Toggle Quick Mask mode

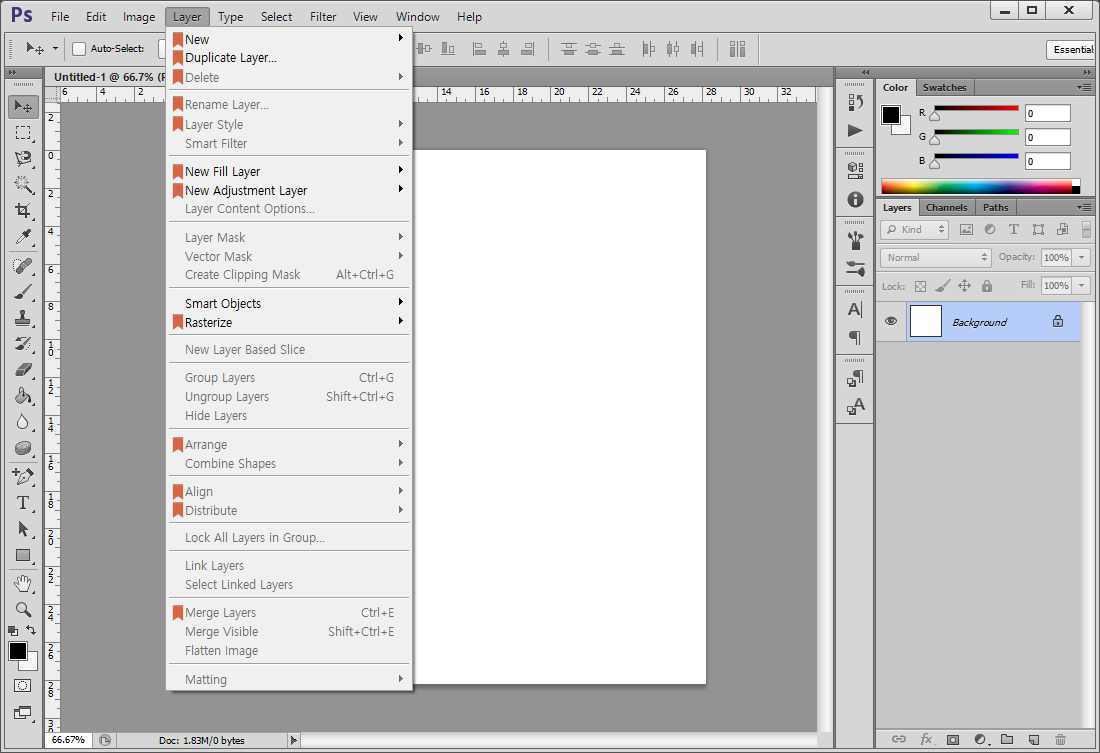(22, 686)
